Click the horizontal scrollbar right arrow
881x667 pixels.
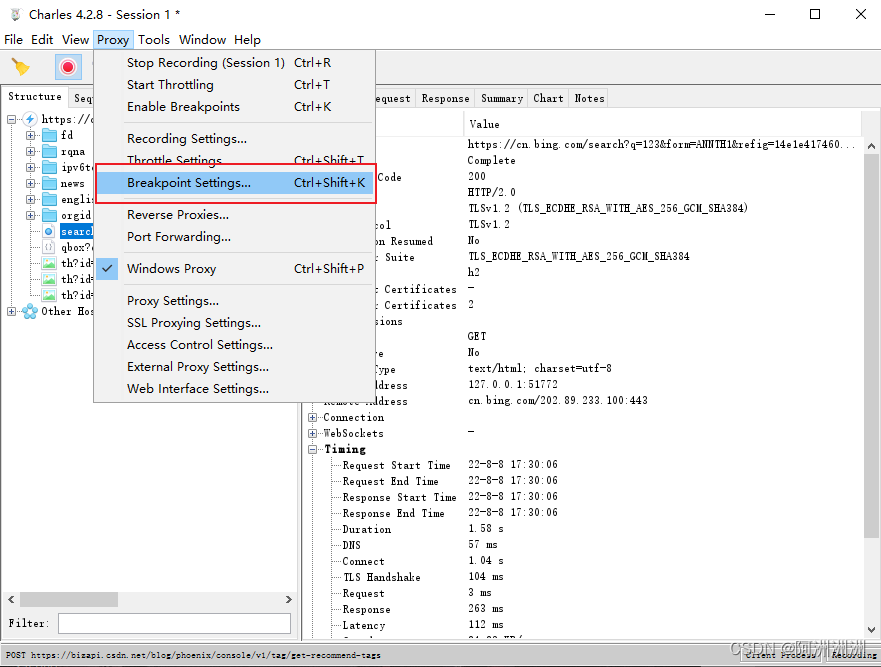click(x=289, y=600)
